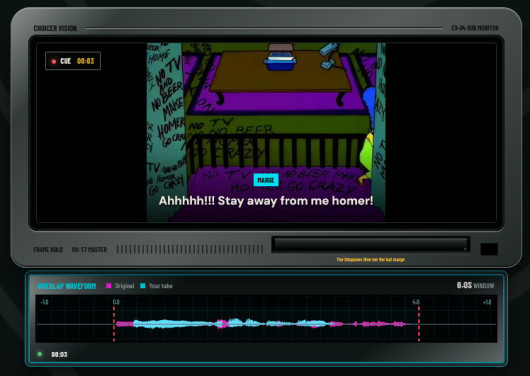Click the CHOICER VISION brand label
530x376 pixels.
coord(55,28)
